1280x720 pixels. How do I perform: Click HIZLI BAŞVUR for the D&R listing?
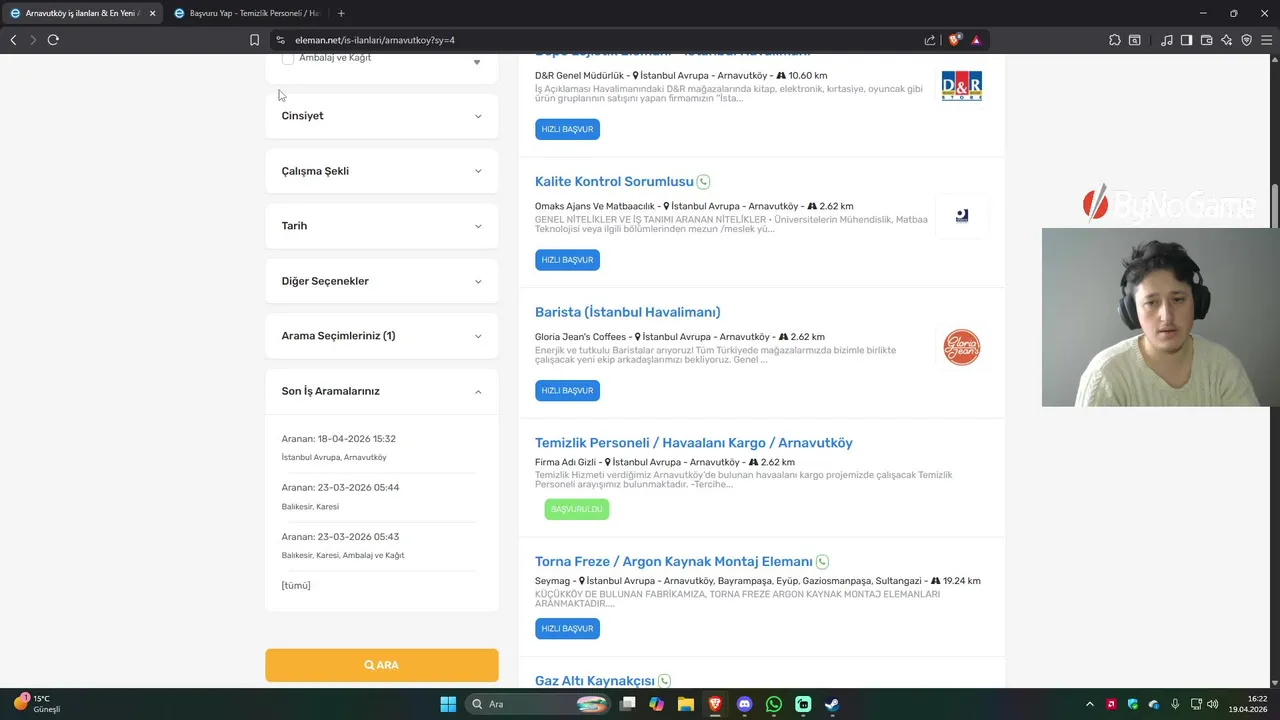(x=567, y=129)
